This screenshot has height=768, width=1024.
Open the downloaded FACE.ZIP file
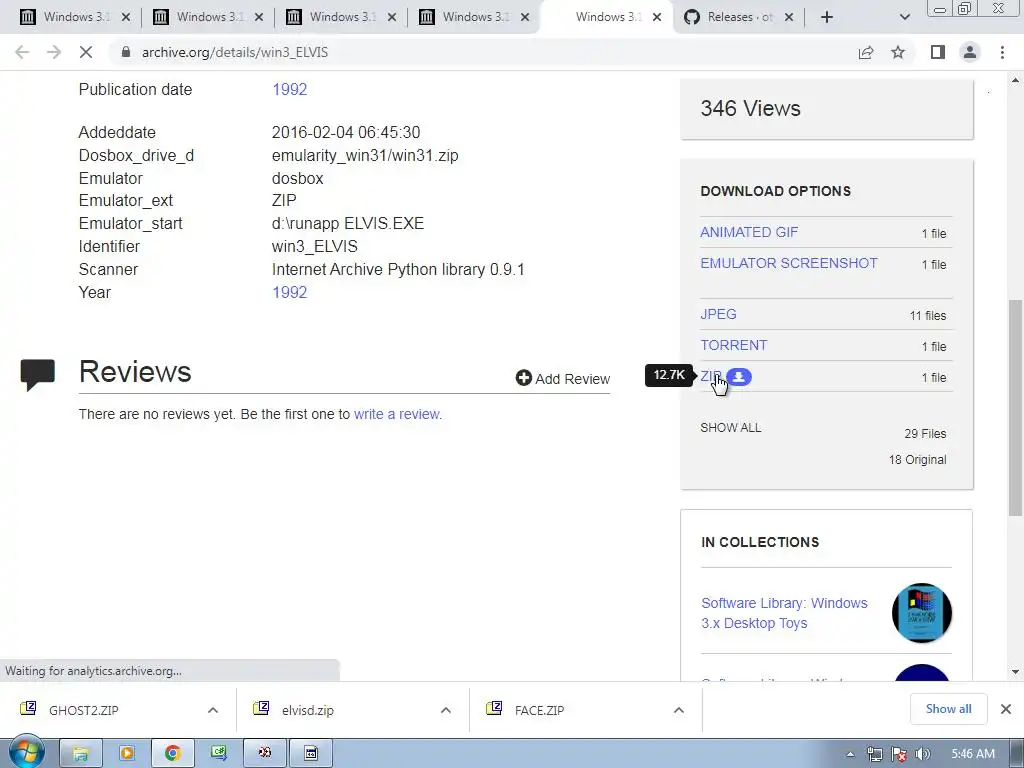[539, 711]
